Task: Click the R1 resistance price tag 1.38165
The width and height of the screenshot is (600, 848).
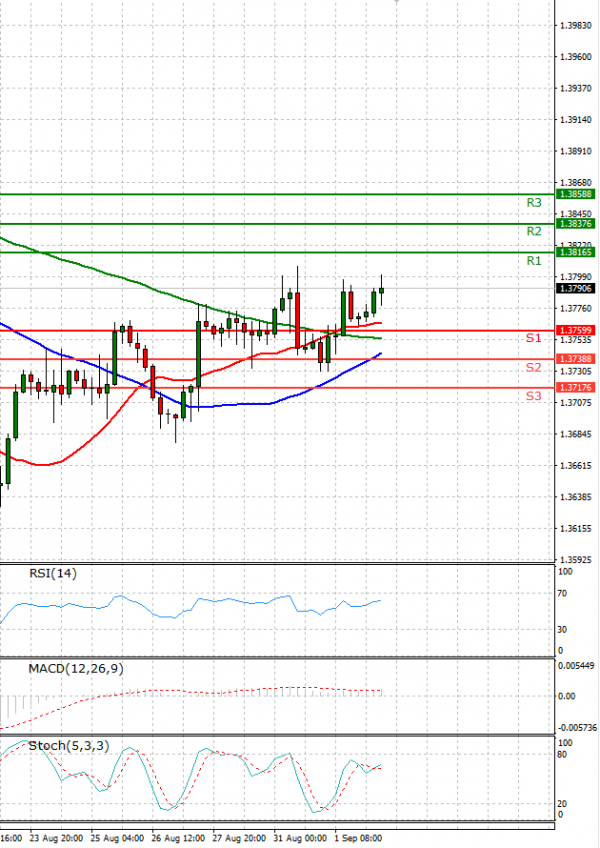Action: click(x=576, y=252)
